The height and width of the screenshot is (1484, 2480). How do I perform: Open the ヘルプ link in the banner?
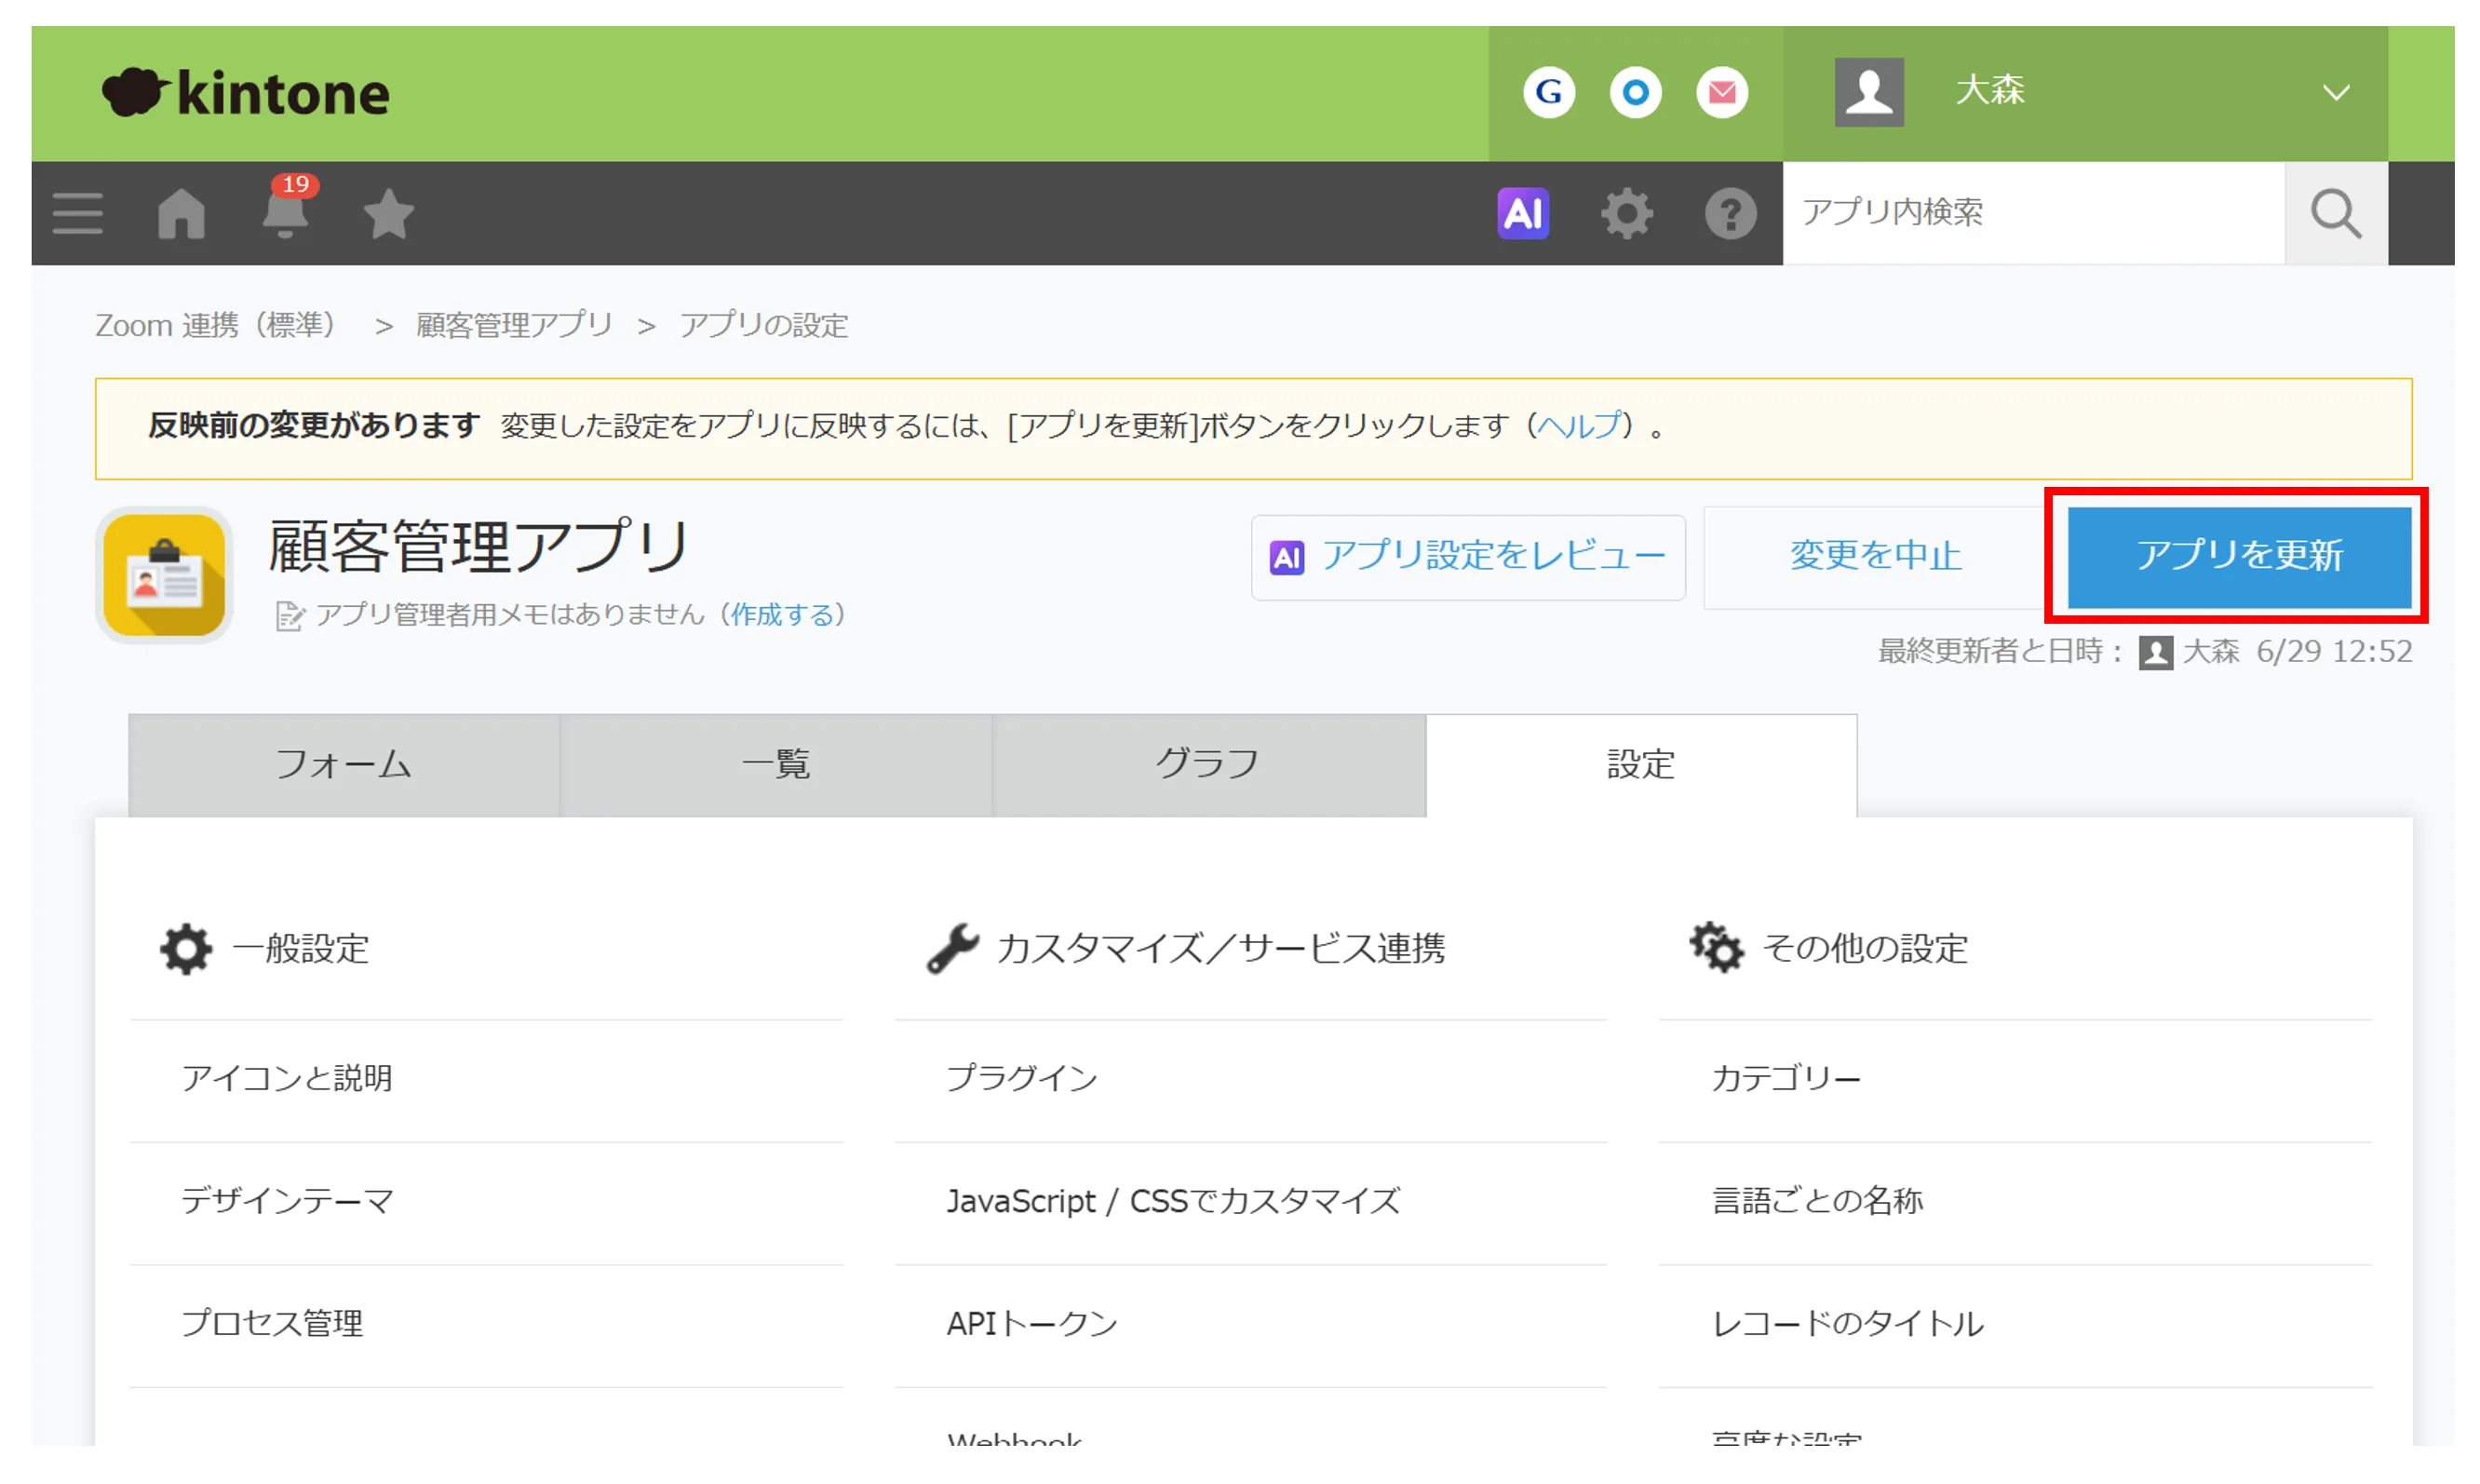1578,426
